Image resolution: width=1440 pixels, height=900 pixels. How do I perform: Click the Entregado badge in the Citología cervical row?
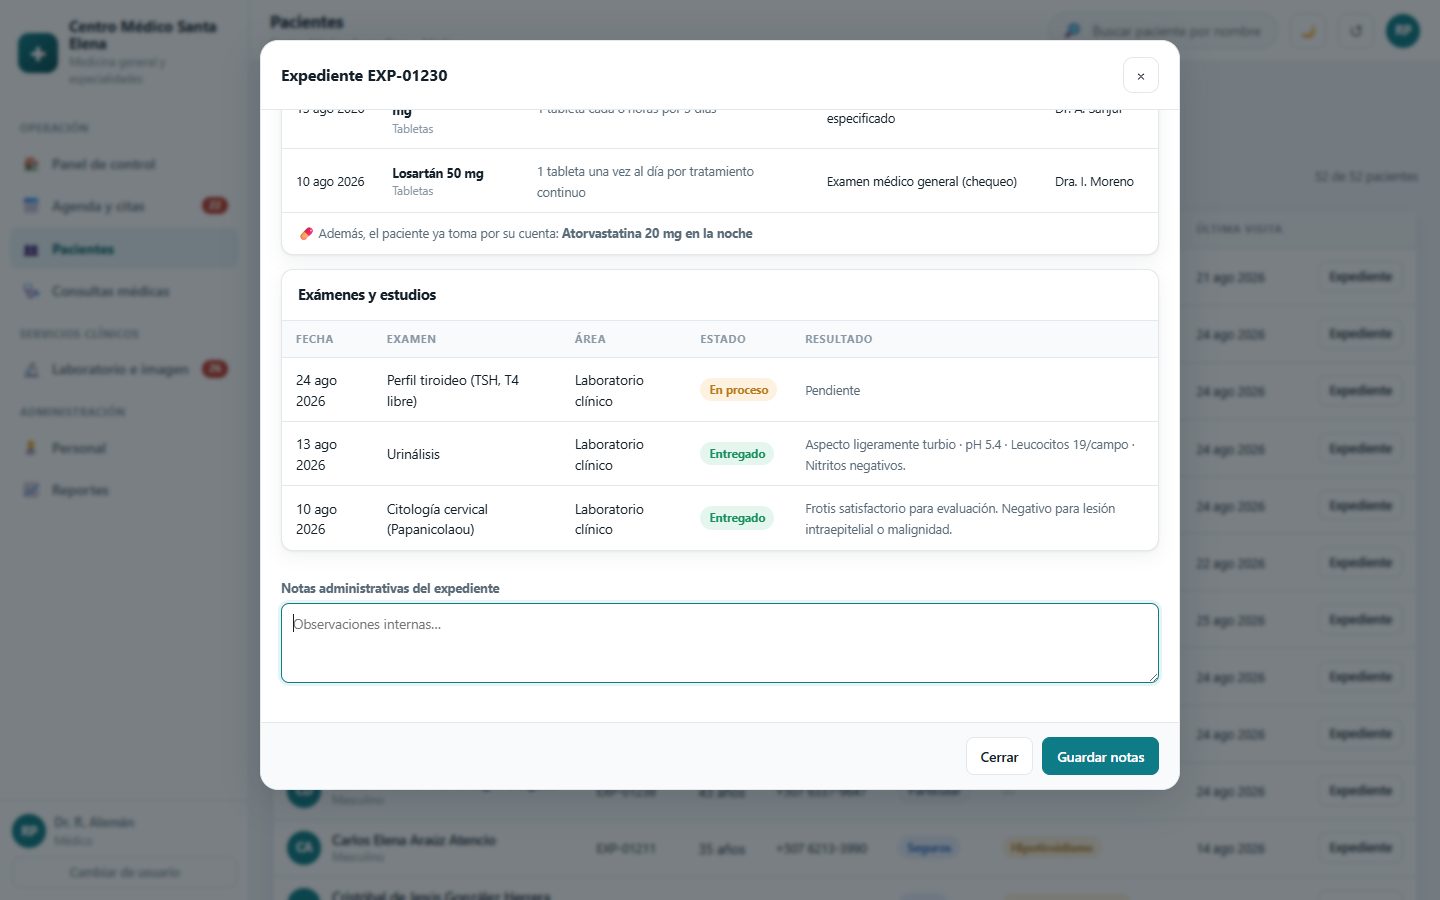(737, 518)
